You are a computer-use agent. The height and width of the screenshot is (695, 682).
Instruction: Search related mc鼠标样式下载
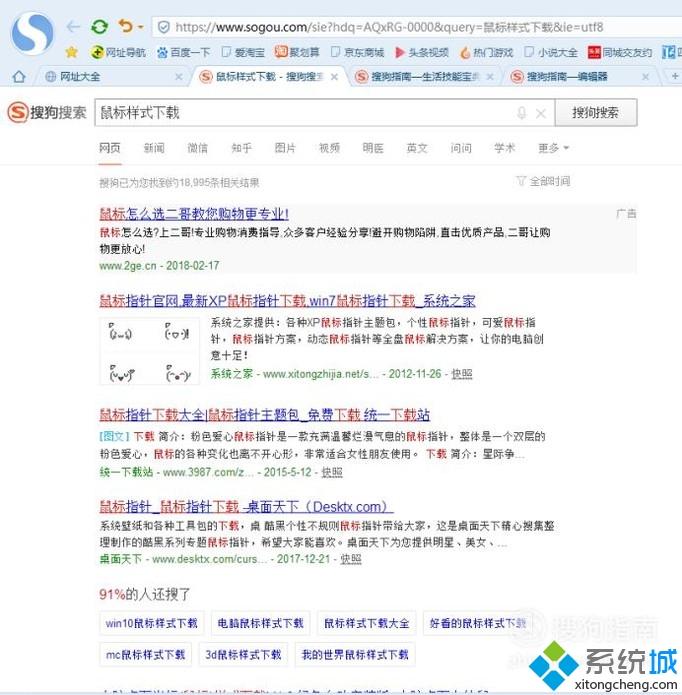(145, 654)
